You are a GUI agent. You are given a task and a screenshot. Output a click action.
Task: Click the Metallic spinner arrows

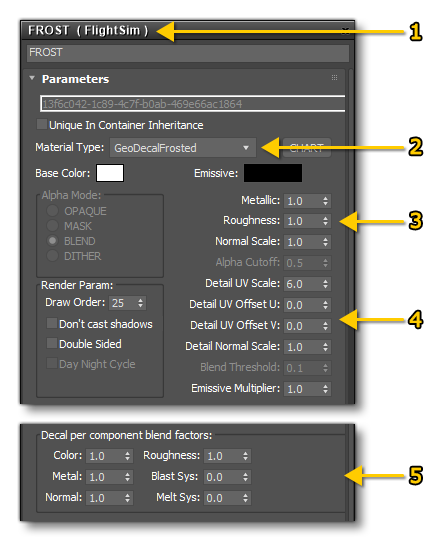pos(325,201)
